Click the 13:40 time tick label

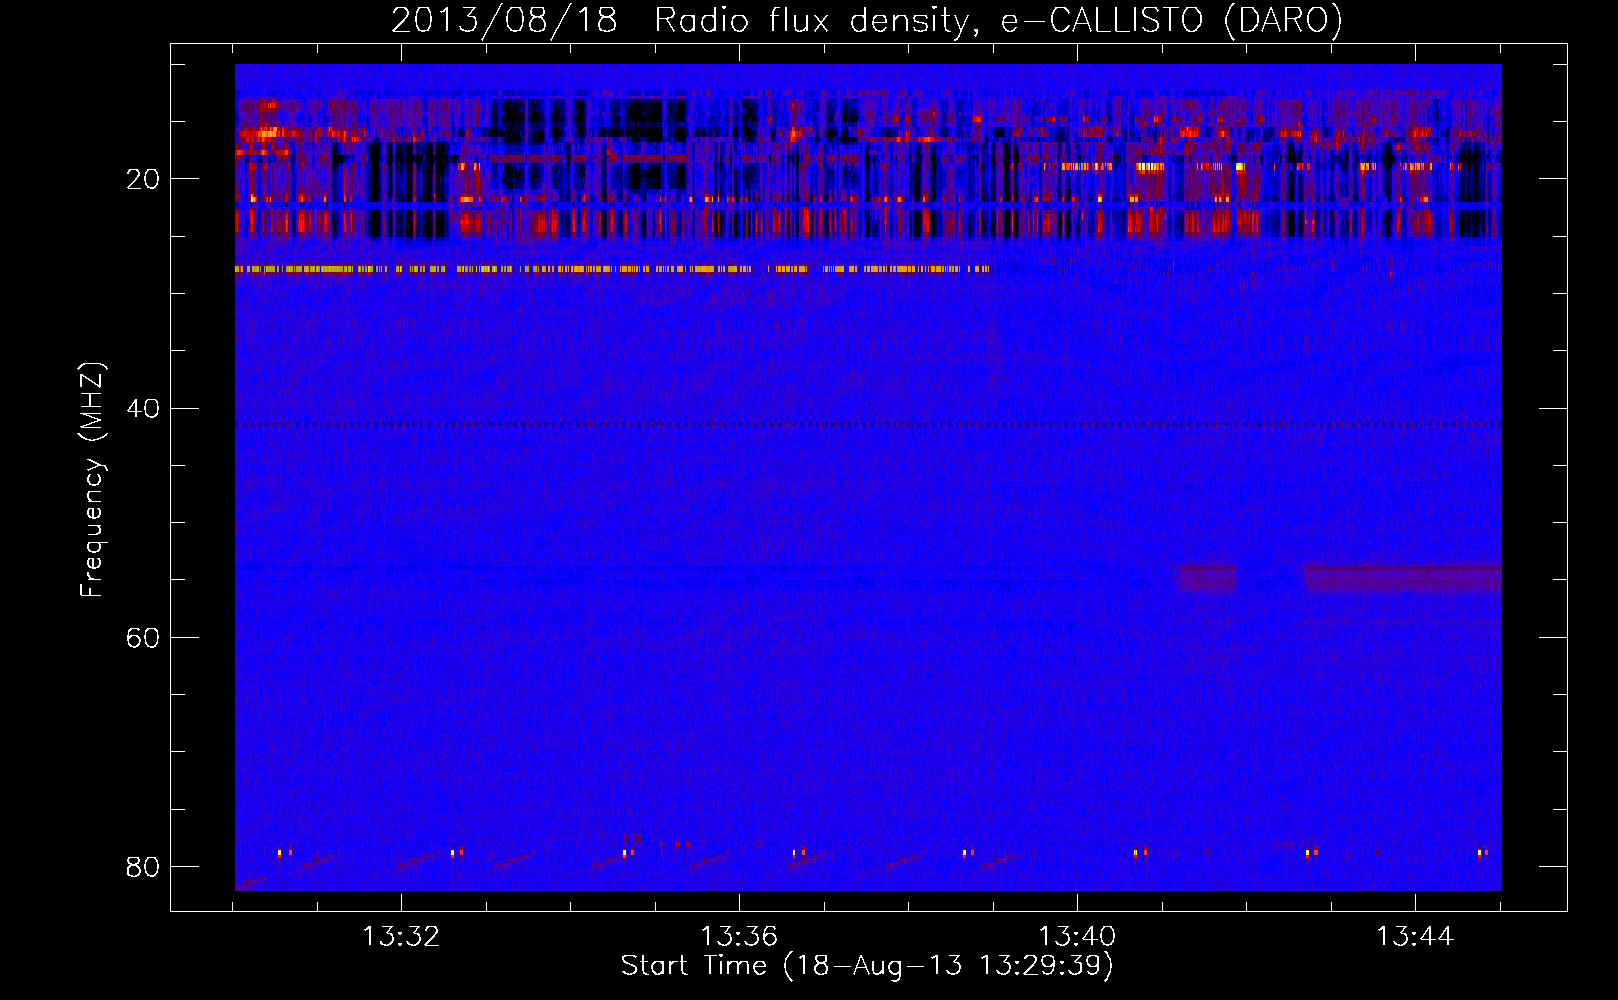pyautogui.click(x=1077, y=937)
